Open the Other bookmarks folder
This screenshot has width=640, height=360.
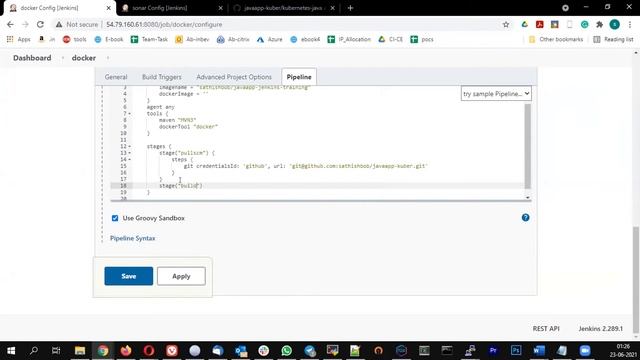(556, 39)
